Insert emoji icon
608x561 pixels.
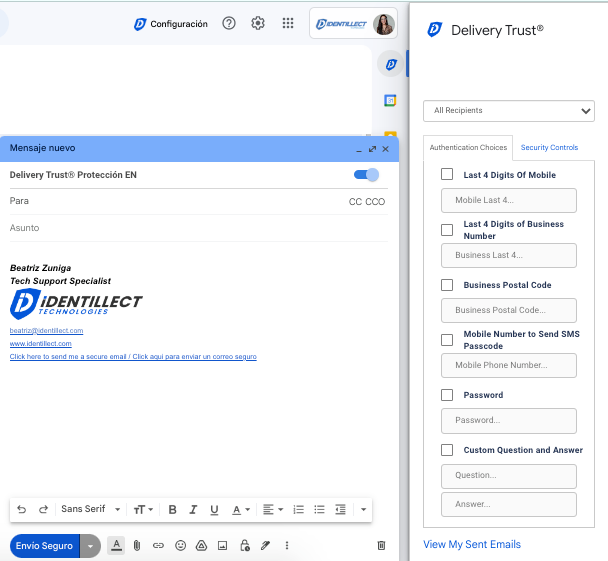click(x=180, y=545)
